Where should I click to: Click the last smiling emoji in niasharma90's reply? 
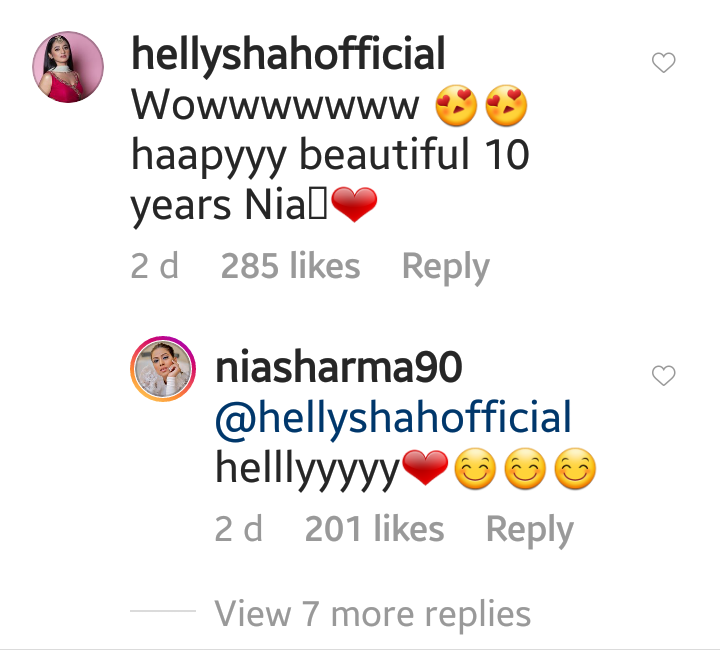tap(576, 472)
